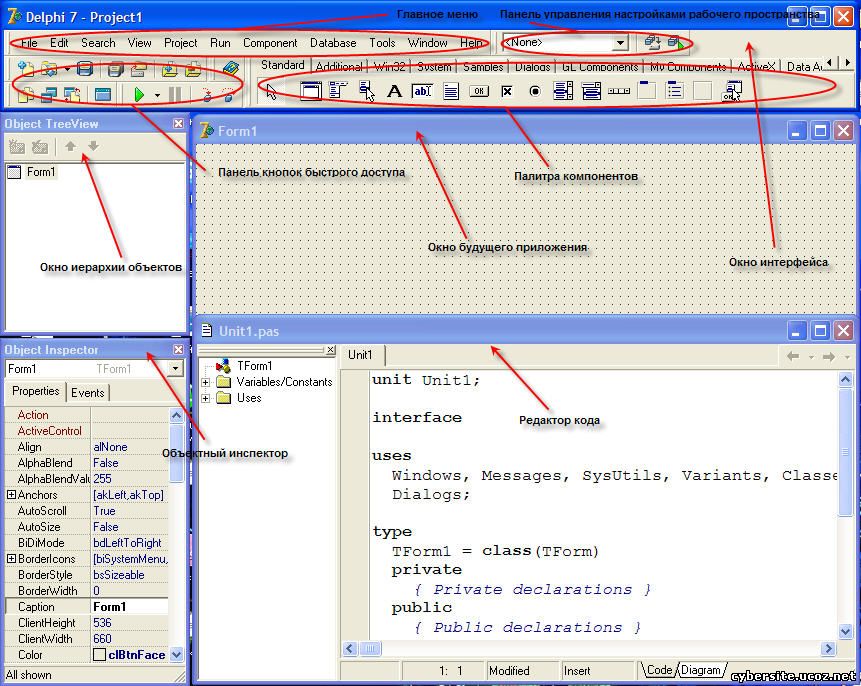Select the GroupBox component icon
This screenshot has width=861, height=686.
647,91
